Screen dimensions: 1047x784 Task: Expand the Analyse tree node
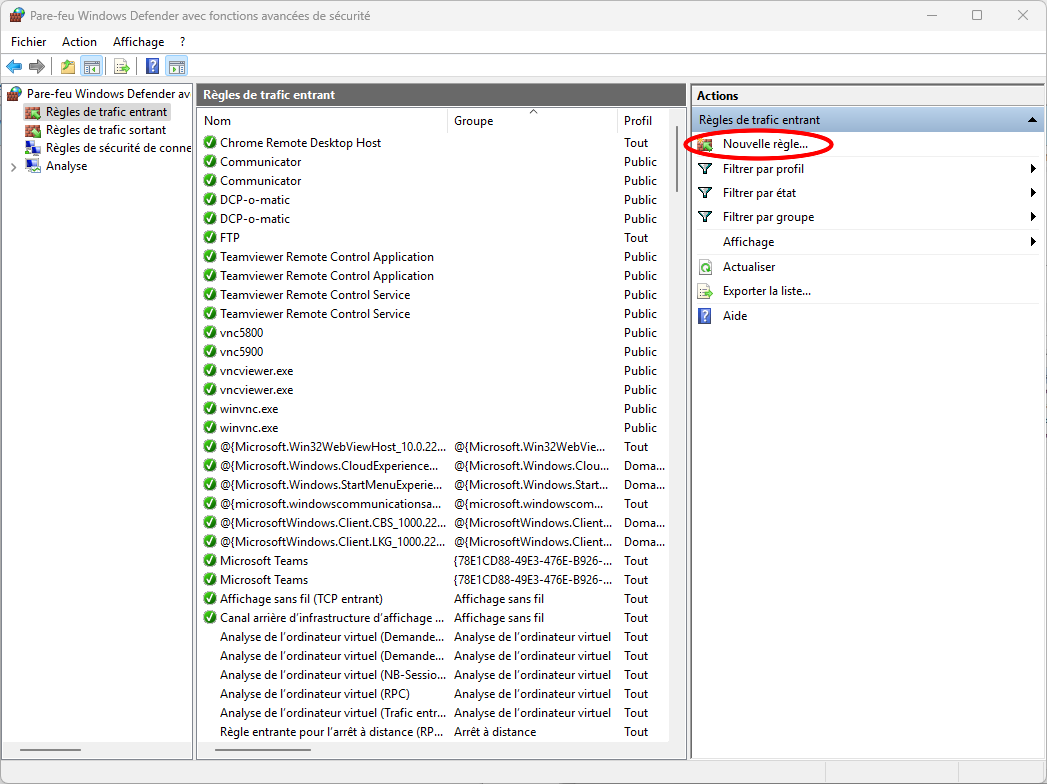pos(13,167)
